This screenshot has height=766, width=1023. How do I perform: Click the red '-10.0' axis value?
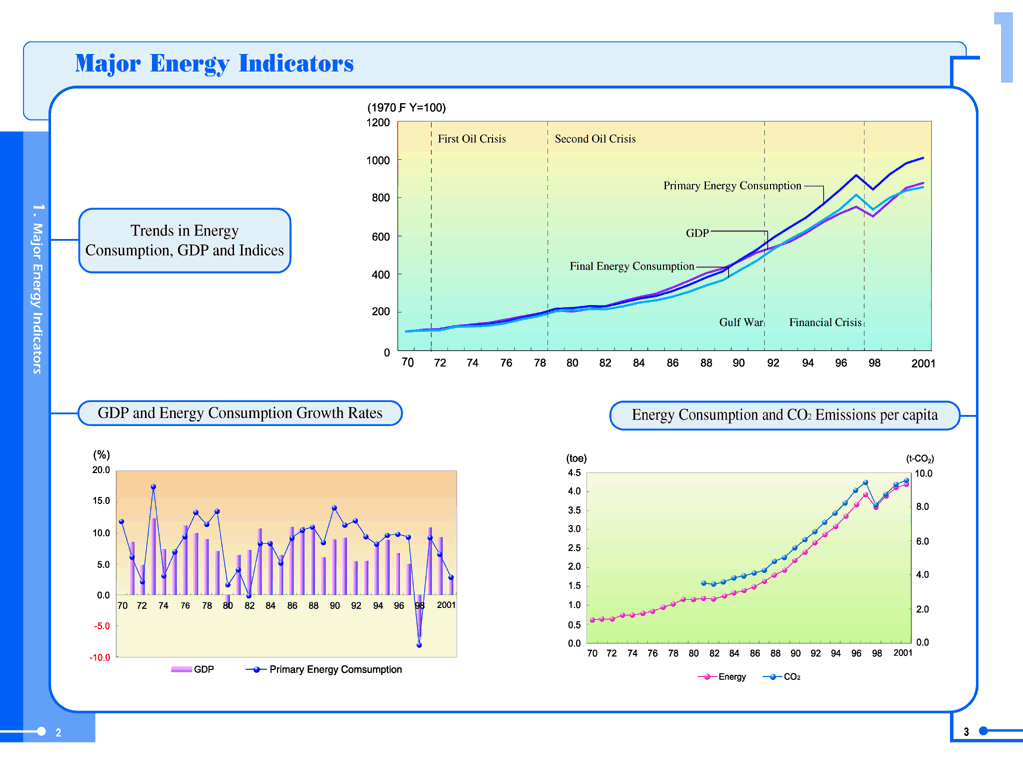click(100, 658)
